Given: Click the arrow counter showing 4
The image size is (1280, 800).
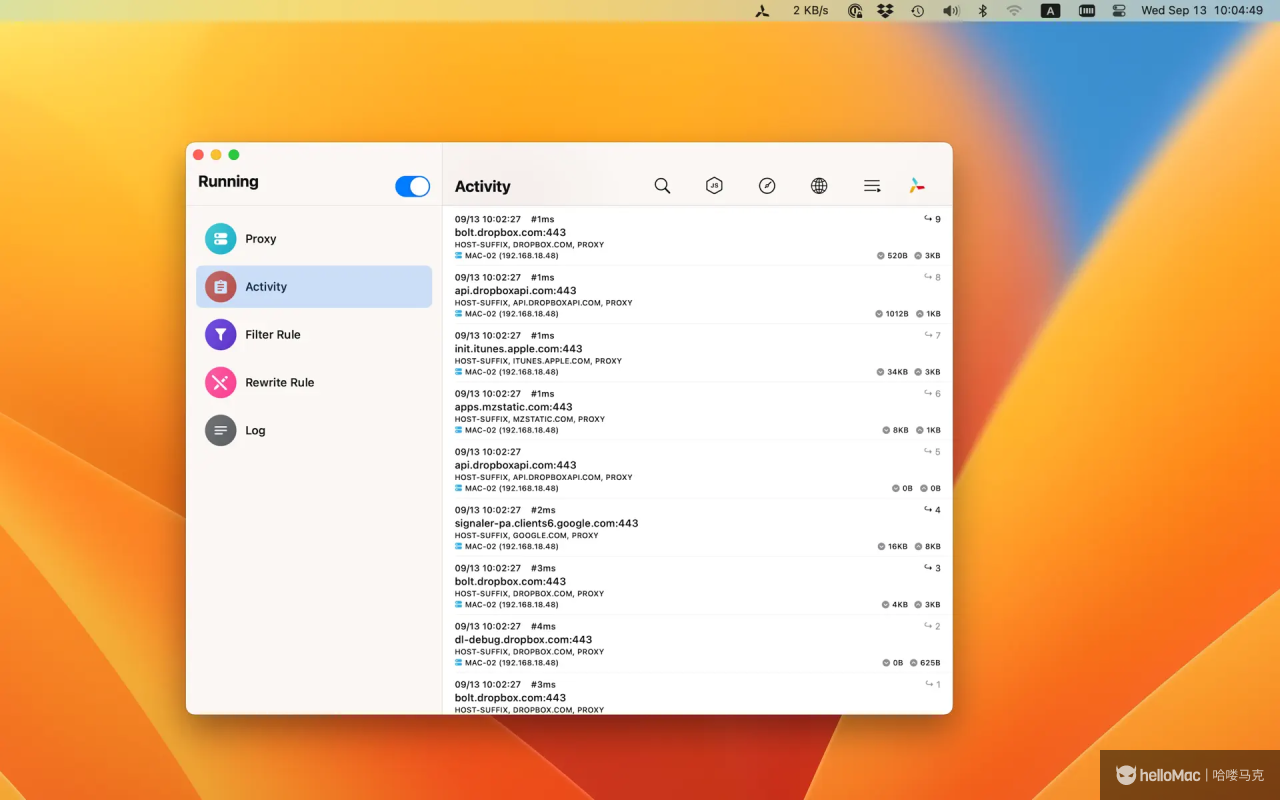Looking at the screenshot, I should [x=932, y=510].
